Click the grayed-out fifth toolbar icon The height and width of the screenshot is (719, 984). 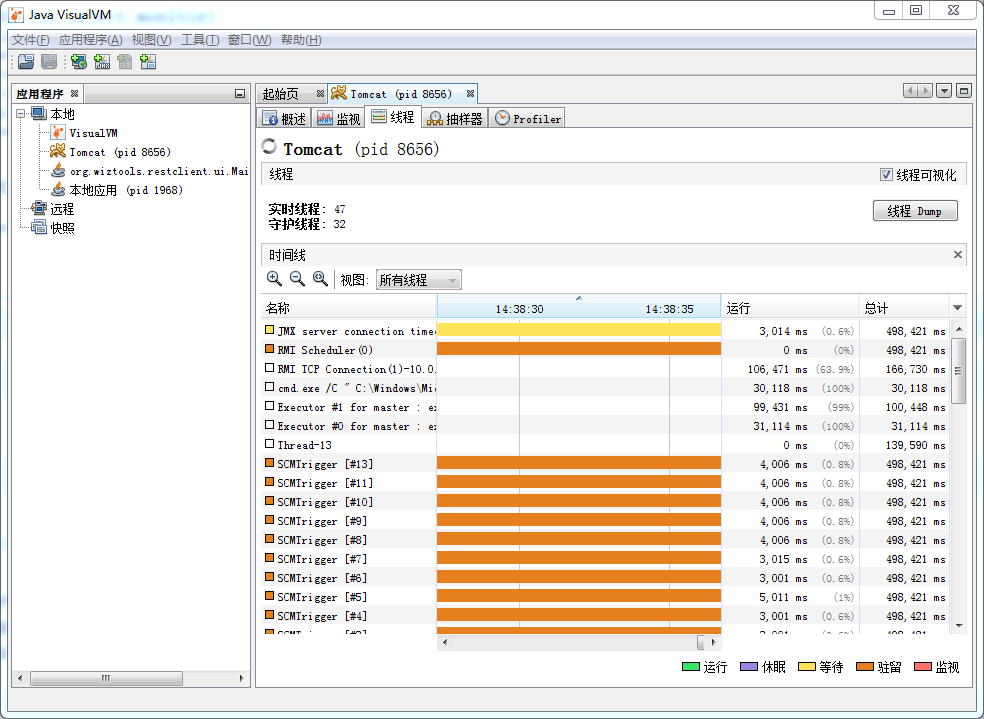pos(125,61)
